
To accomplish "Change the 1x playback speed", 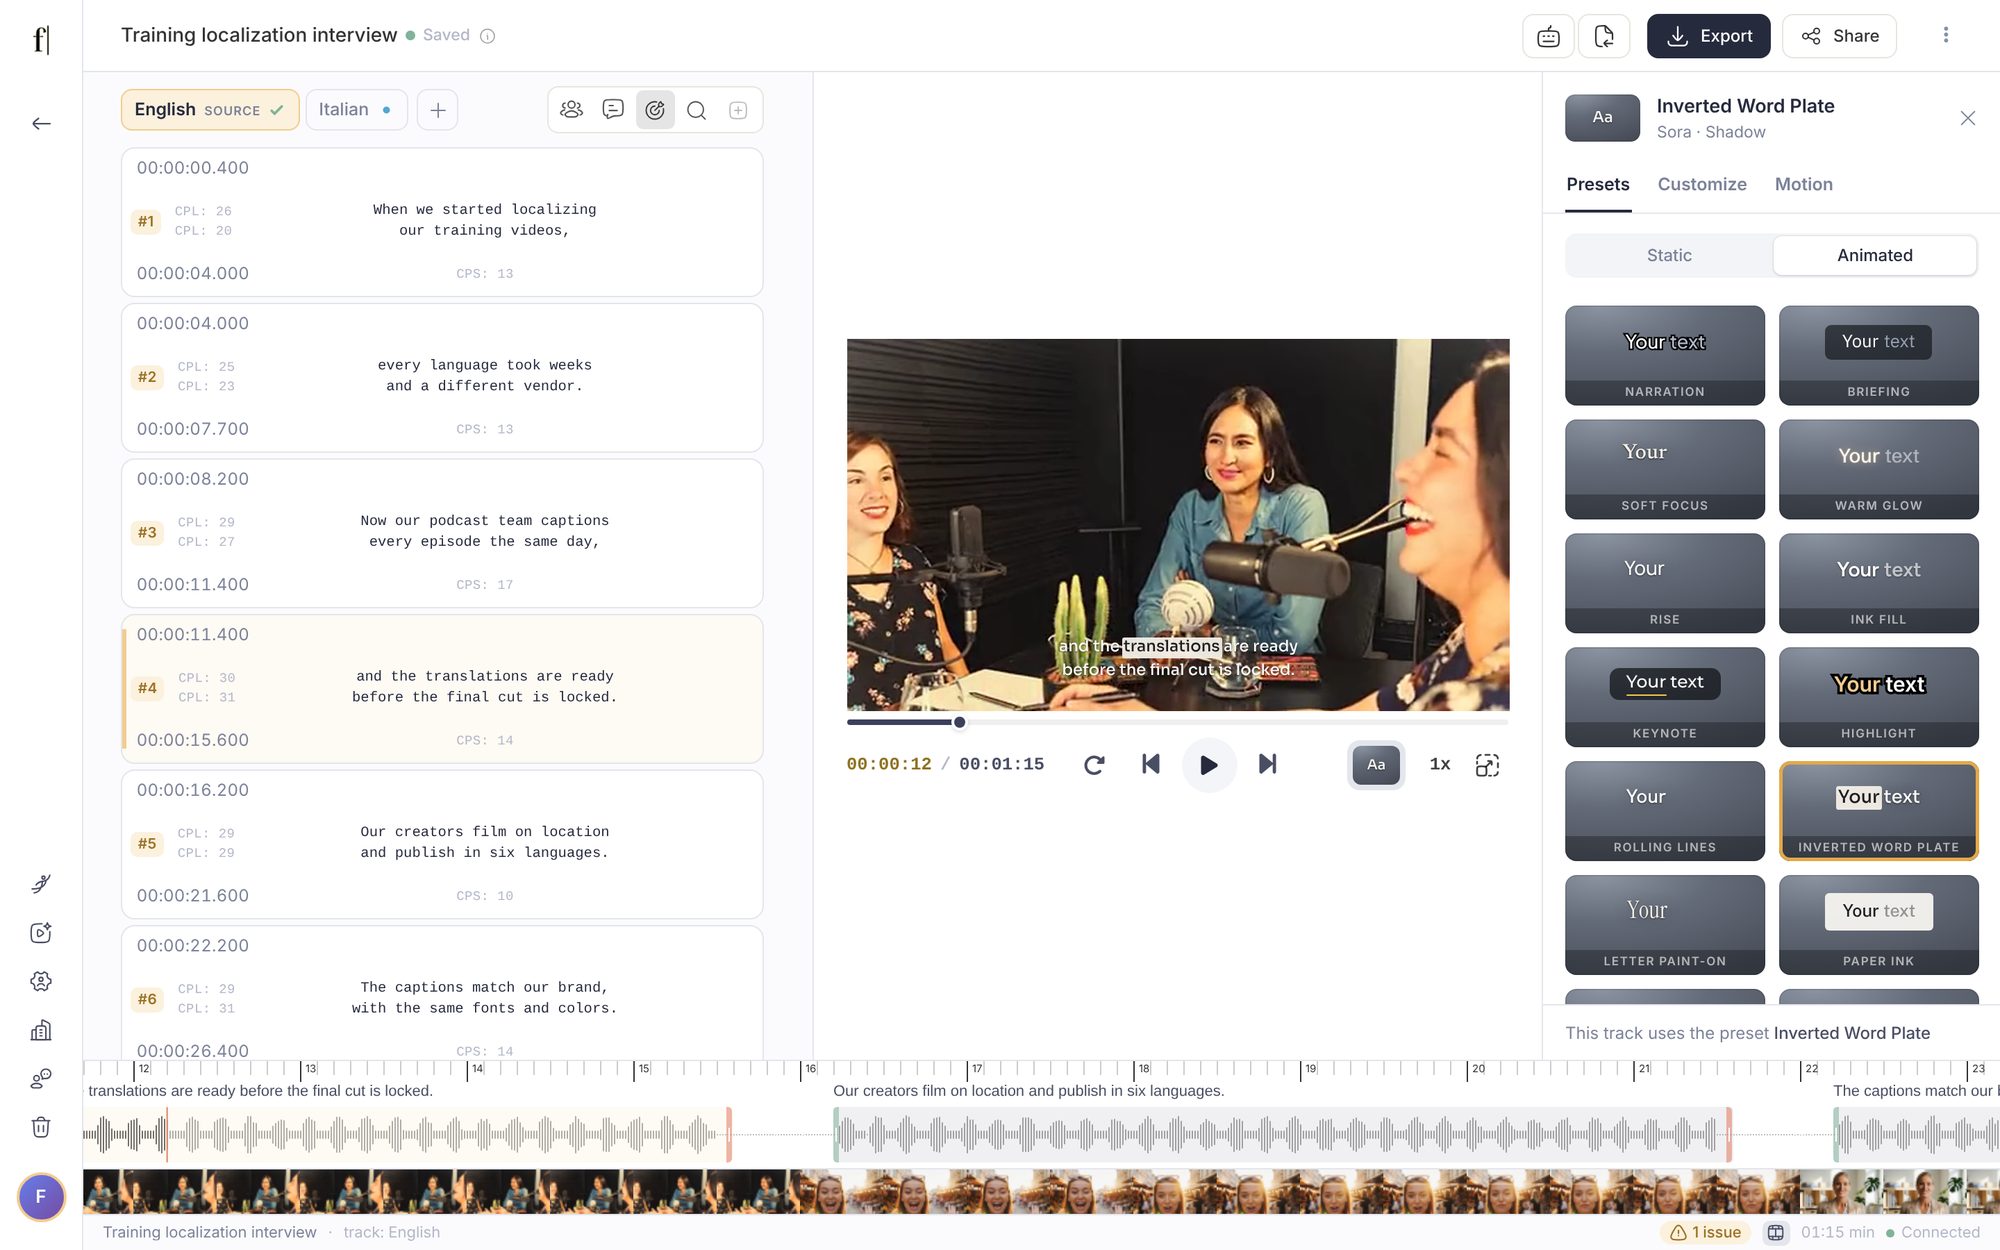I will 1440,765.
